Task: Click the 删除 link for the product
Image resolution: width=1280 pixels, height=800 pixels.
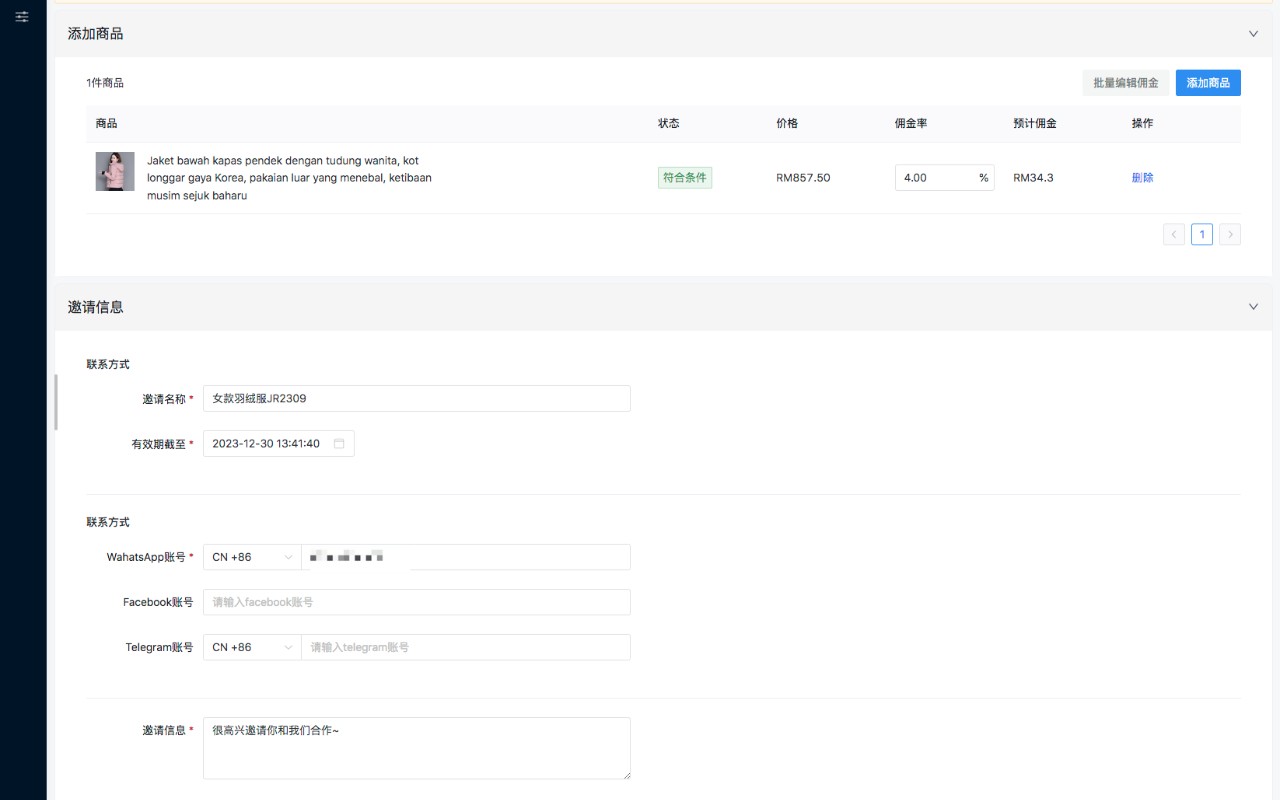Action: (x=1143, y=178)
